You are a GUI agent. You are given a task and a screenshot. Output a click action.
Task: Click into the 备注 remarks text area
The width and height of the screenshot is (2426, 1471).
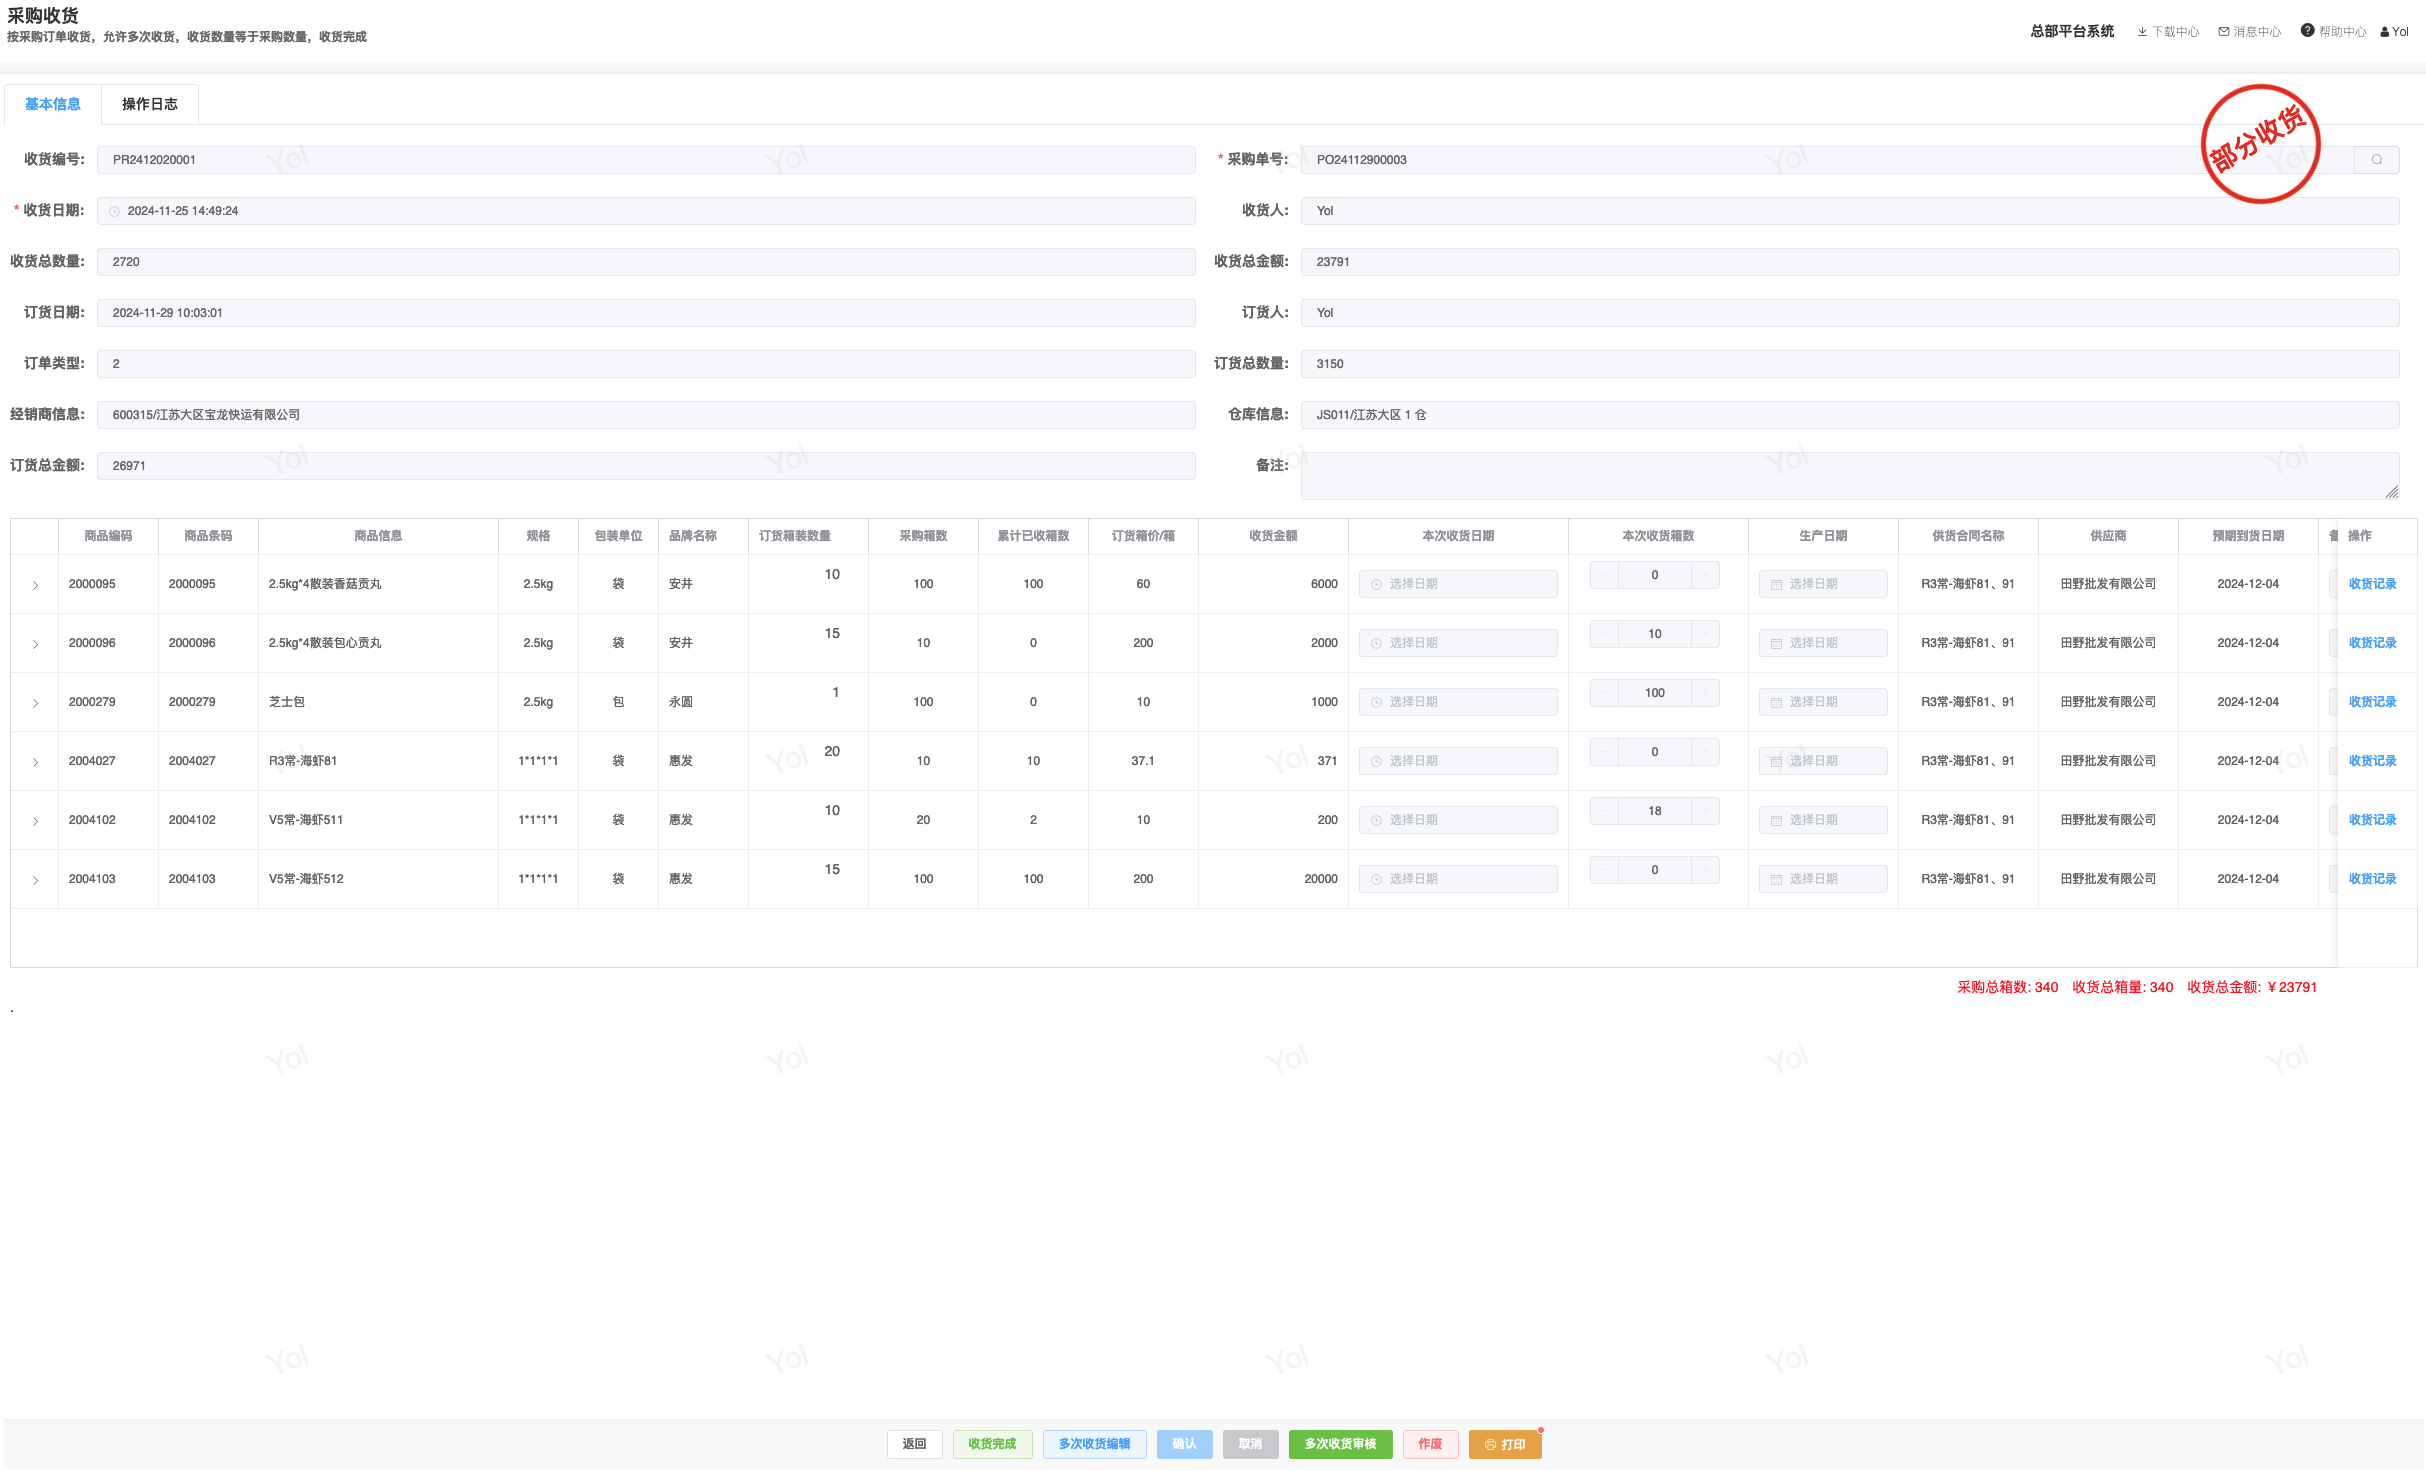pos(1848,475)
